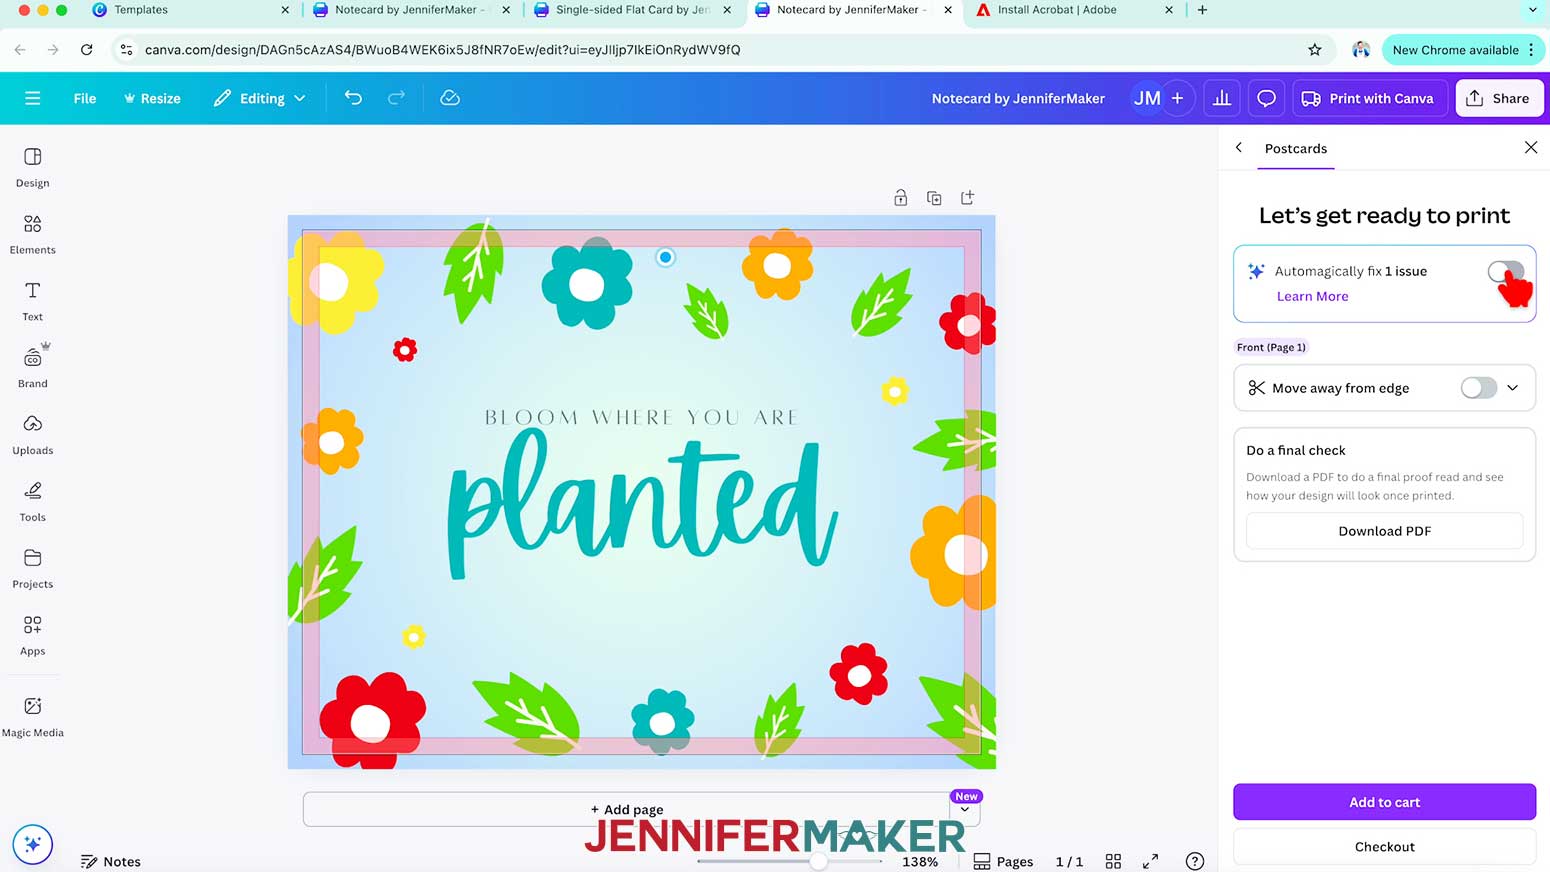Reload the browser page
The width and height of the screenshot is (1550, 872).
[x=87, y=50]
